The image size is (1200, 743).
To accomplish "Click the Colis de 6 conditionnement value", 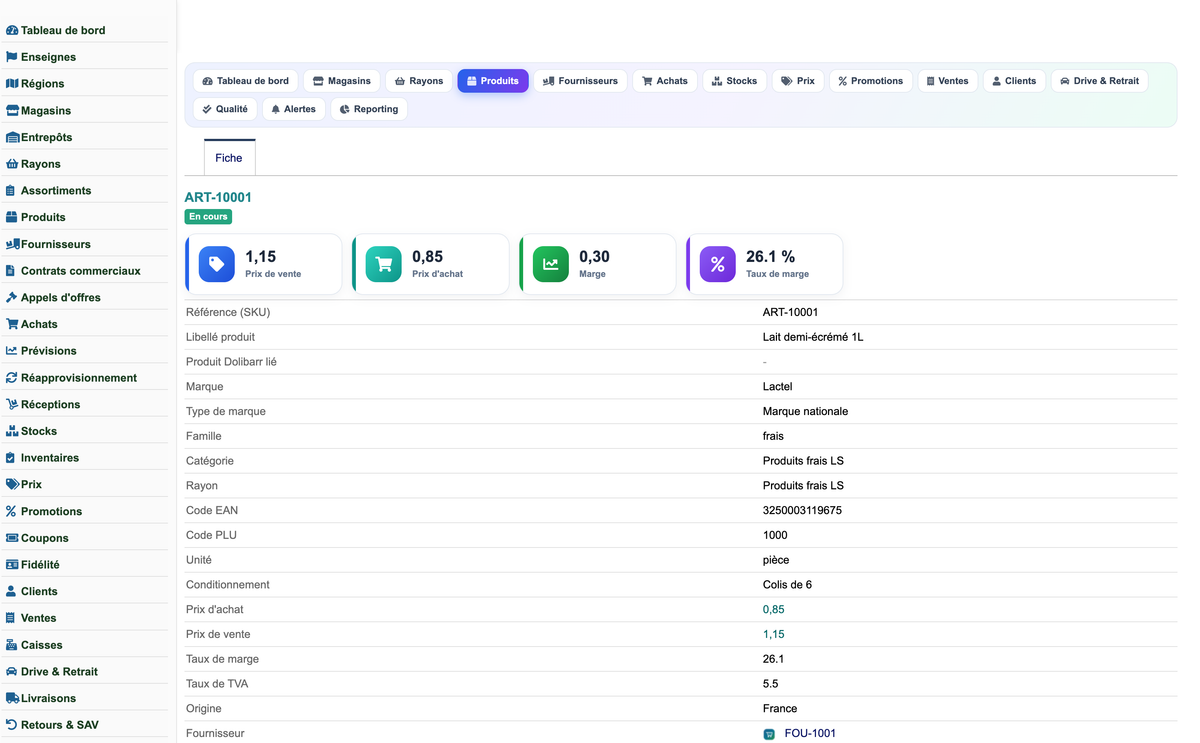I will pyautogui.click(x=787, y=585).
